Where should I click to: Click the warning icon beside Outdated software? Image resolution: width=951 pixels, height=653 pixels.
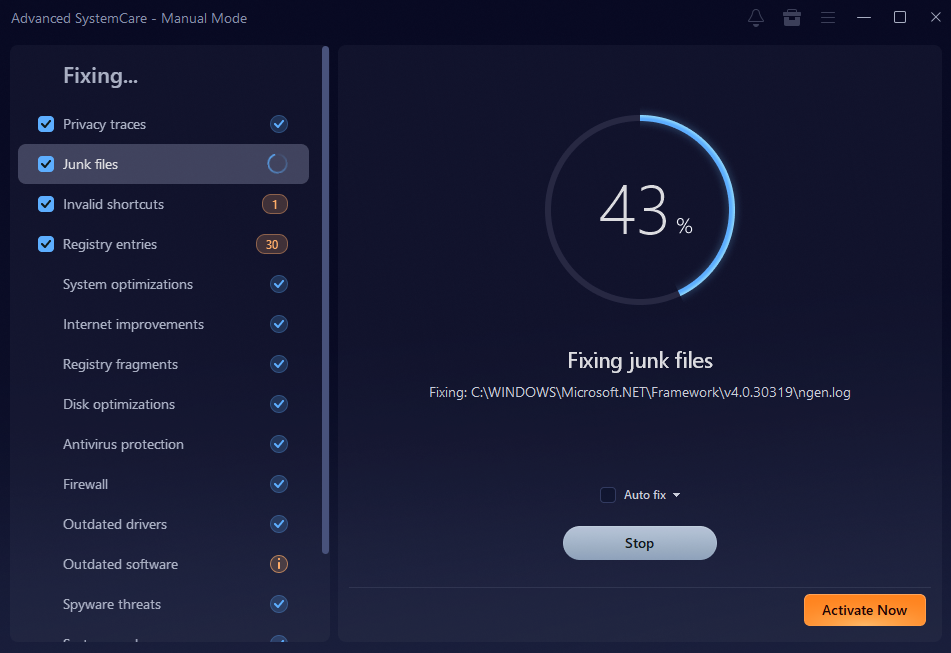(x=279, y=564)
